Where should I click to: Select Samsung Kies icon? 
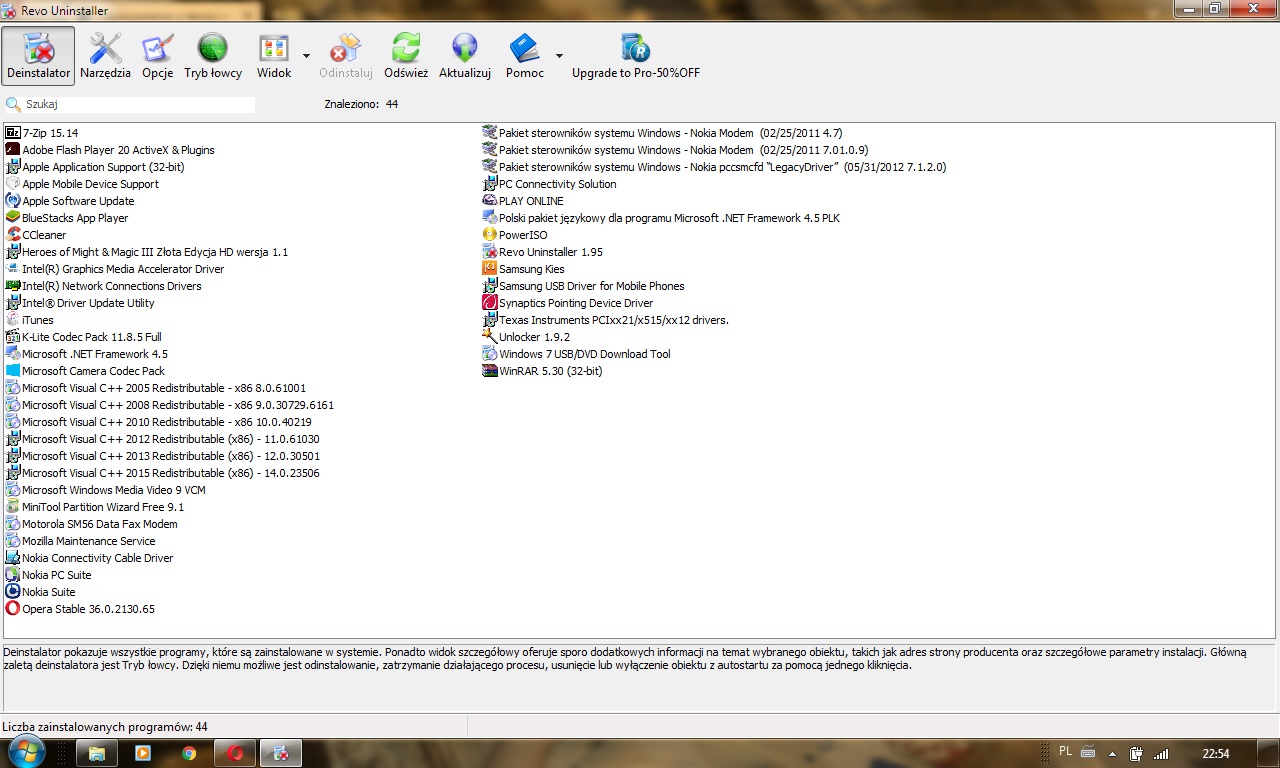tap(490, 268)
